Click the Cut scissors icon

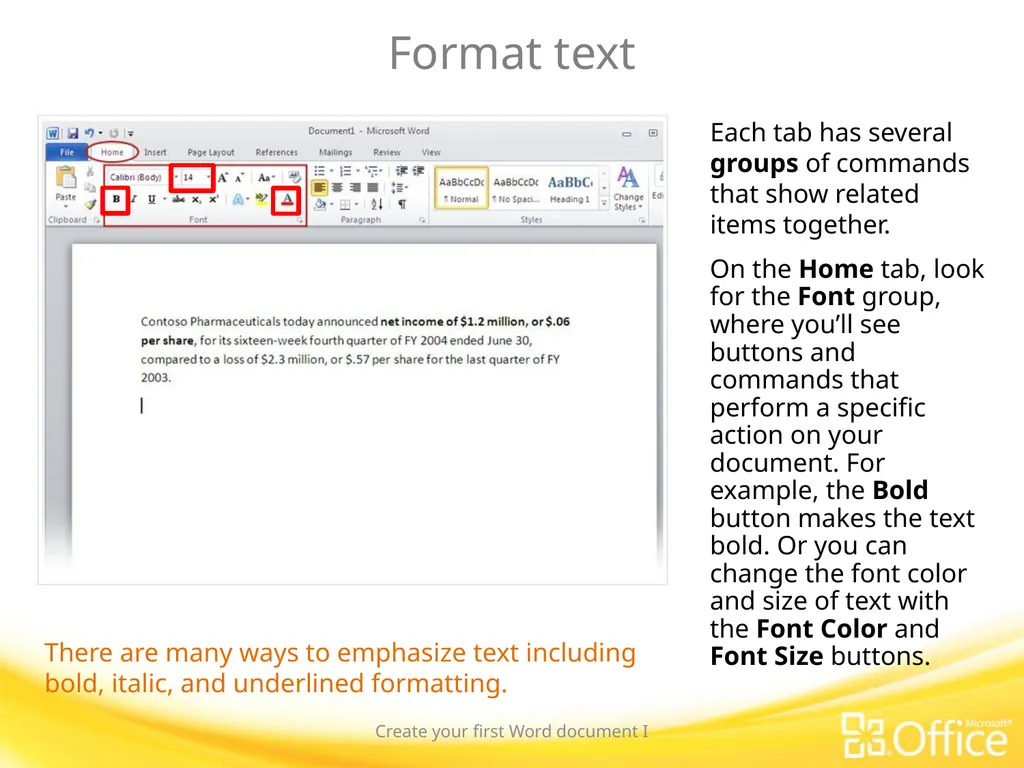coord(90,172)
